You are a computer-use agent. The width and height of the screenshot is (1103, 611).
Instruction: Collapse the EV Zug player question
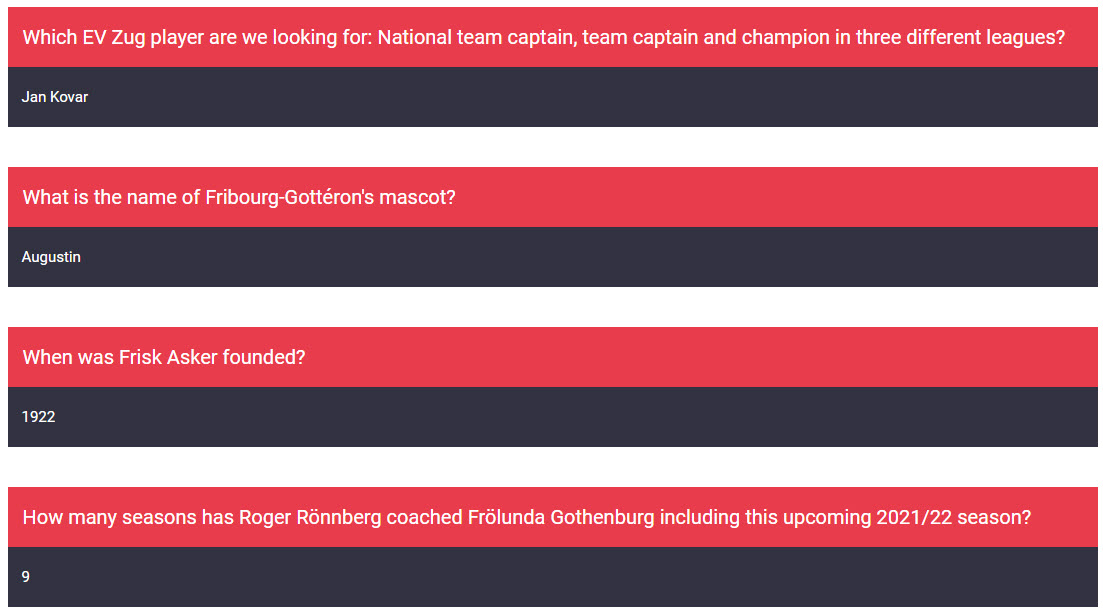coord(543,38)
